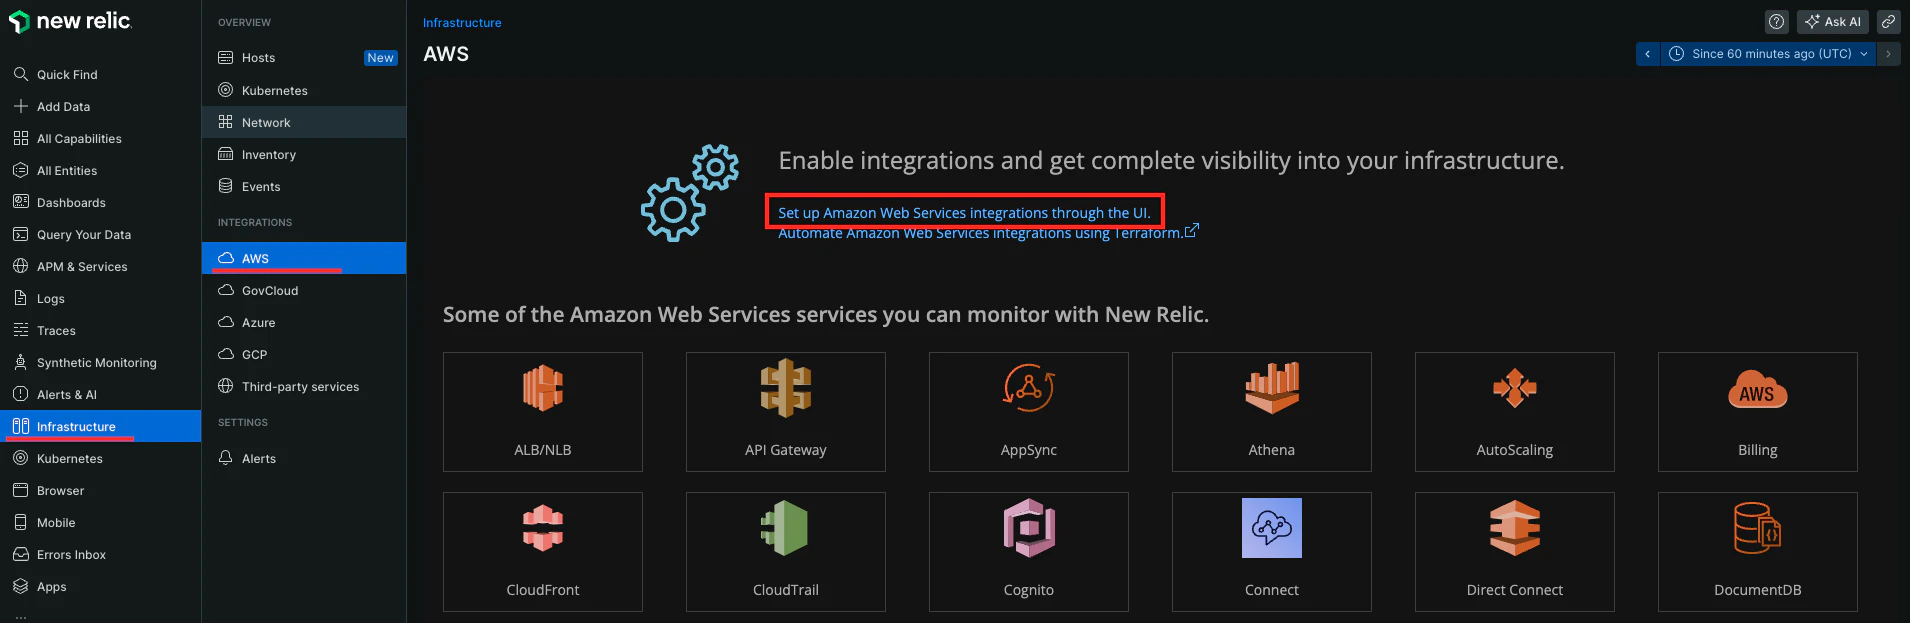1910x623 pixels.
Task: Set up AWS integrations through the UI
Action: coord(964,213)
